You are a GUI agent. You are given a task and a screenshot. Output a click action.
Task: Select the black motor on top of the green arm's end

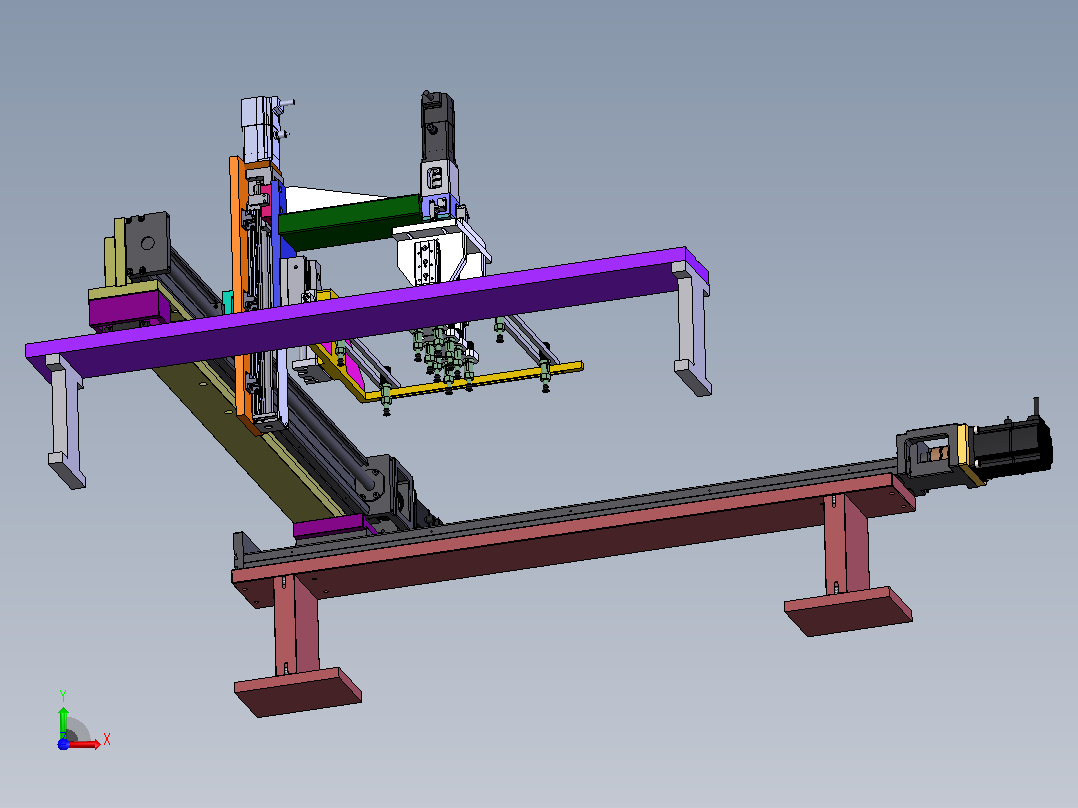tap(437, 127)
